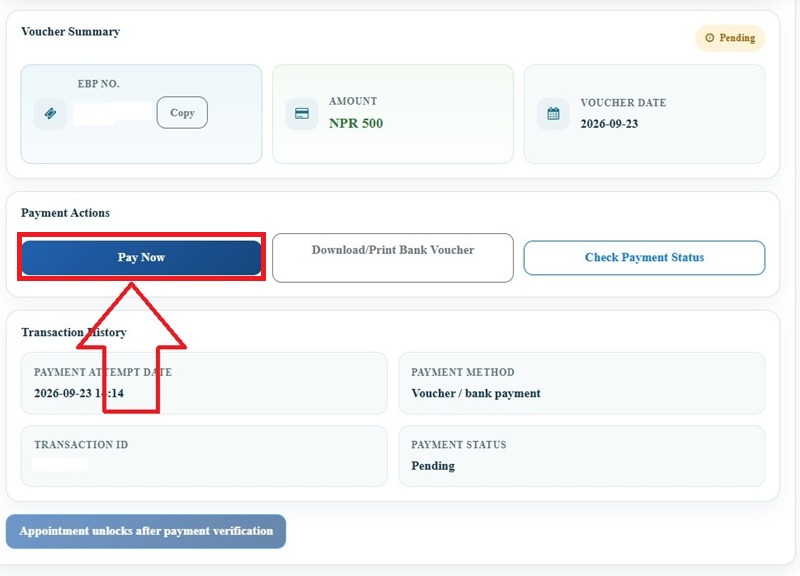Viewport: 800px width, 576px height.
Task: Select the voucher date 2026-09-23
Action: [x=609, y=124]
